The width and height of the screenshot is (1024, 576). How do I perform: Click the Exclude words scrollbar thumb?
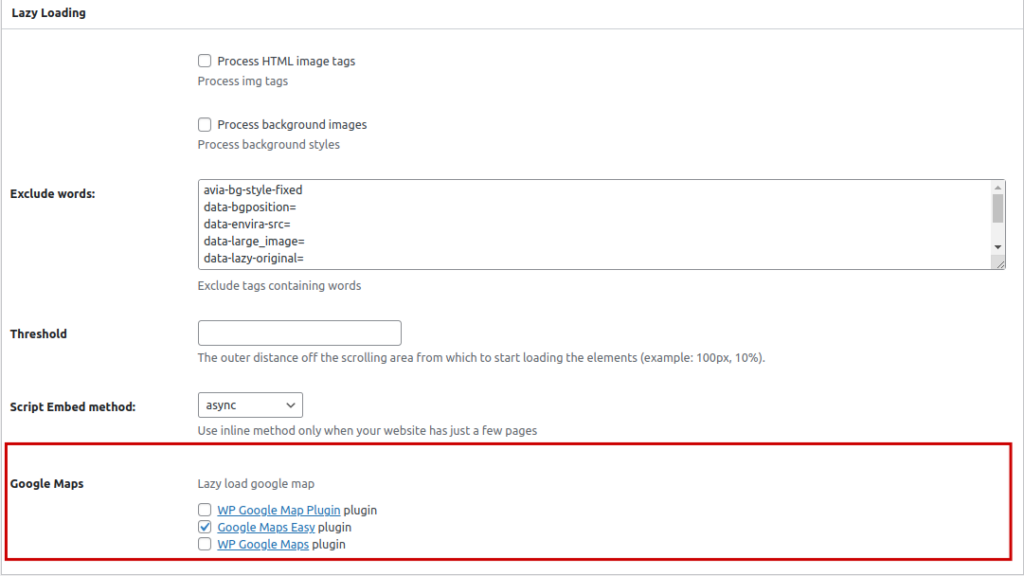coord(997,209)
